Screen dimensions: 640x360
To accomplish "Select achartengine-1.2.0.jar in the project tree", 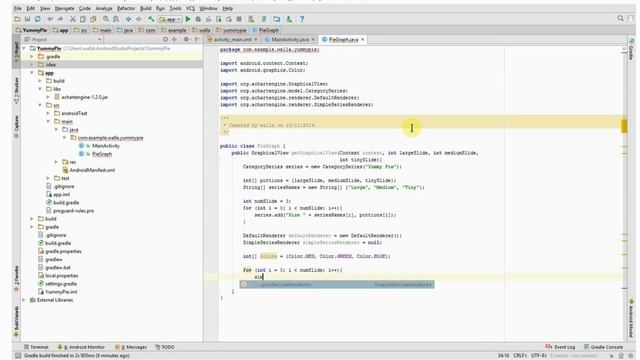I will (84, 97).
